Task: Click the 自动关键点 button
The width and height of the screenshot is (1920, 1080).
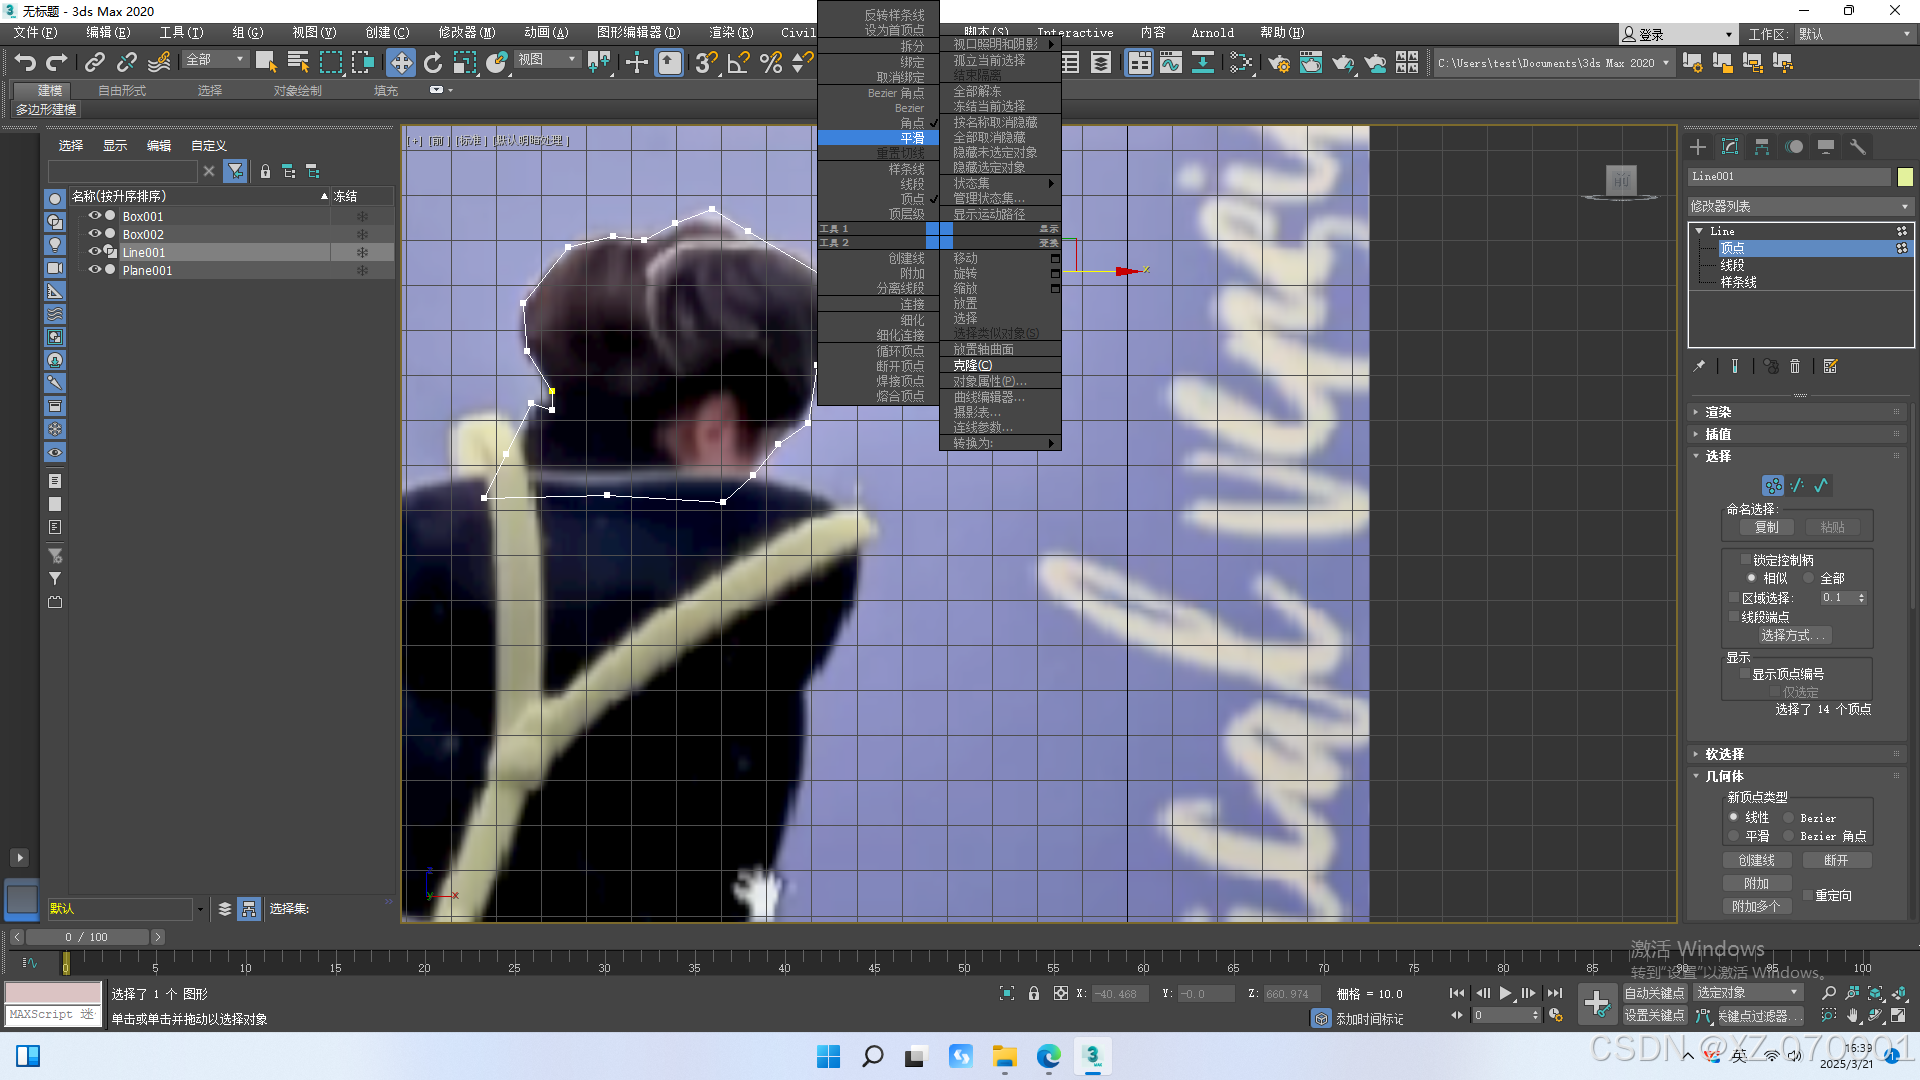Action: pos(1654,993)
